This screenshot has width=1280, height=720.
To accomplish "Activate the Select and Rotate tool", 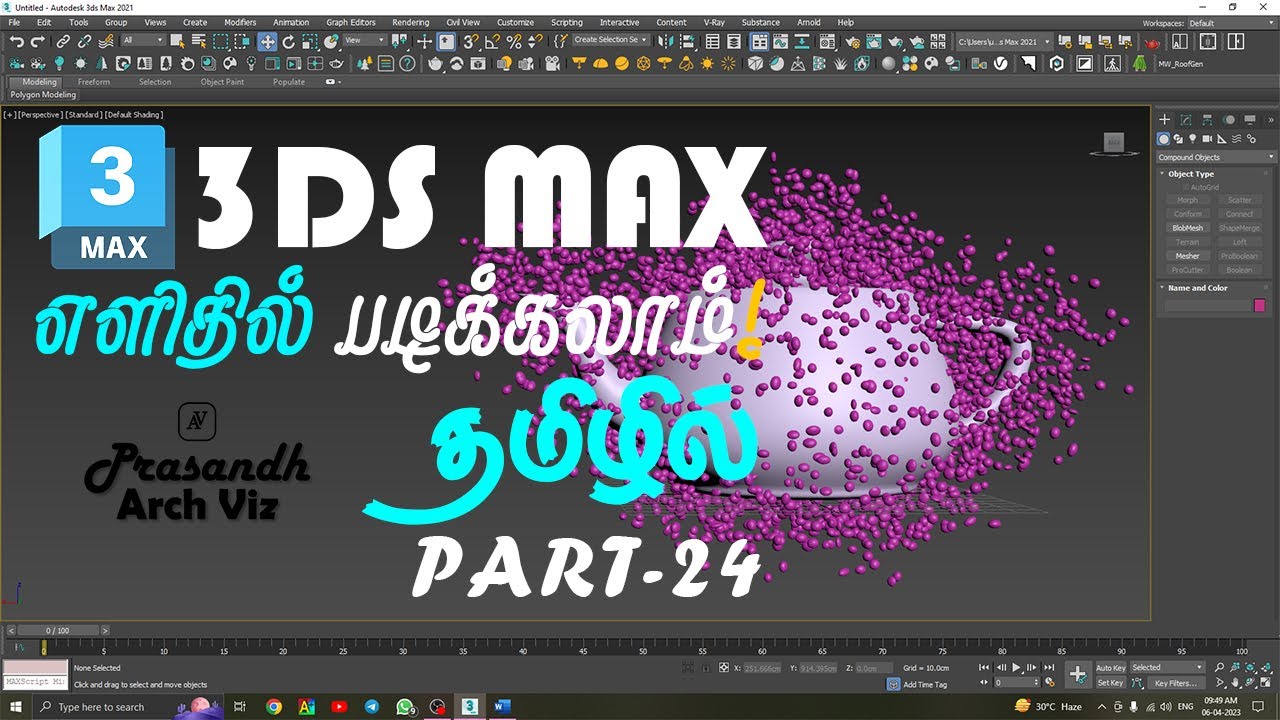I will 288,41.
